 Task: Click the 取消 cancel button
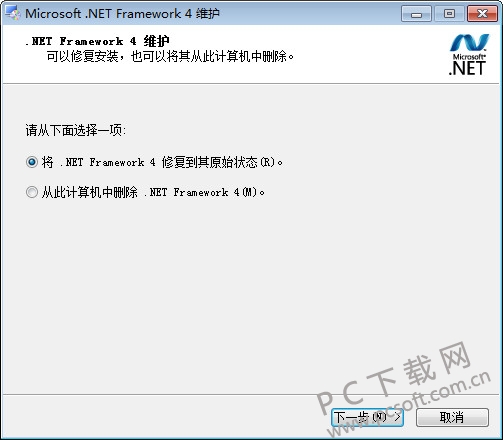pyautogui.click(x=452, y=417)
